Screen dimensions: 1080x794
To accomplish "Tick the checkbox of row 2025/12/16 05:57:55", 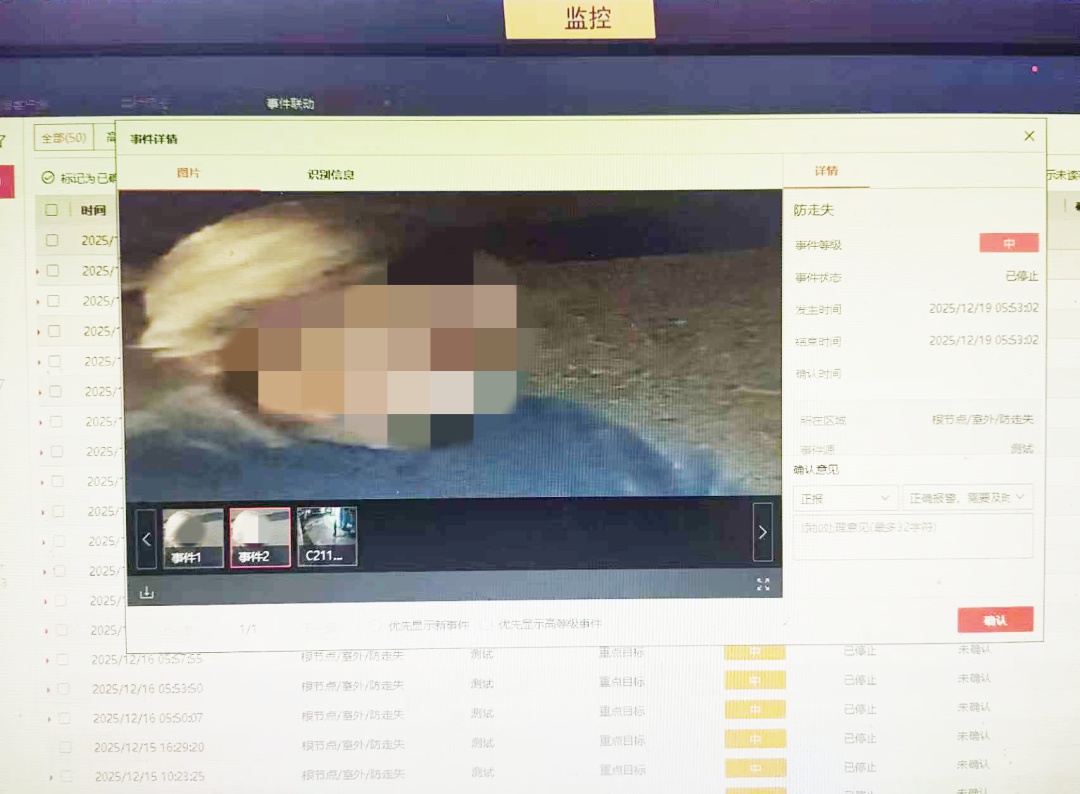I will pyautogui.click(x=63, y=660).
